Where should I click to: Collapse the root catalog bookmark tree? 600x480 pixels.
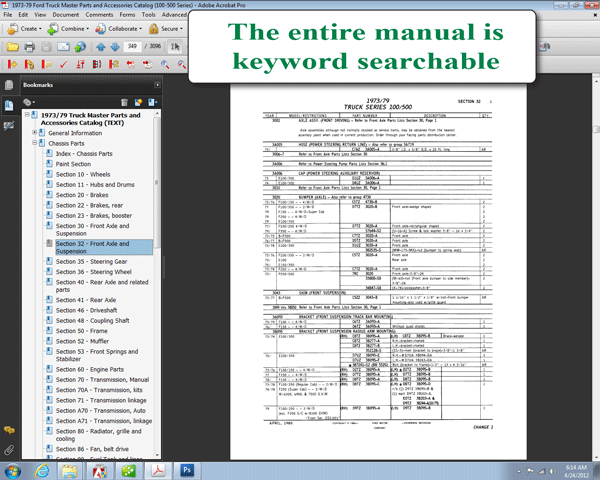tap(27, 114)
